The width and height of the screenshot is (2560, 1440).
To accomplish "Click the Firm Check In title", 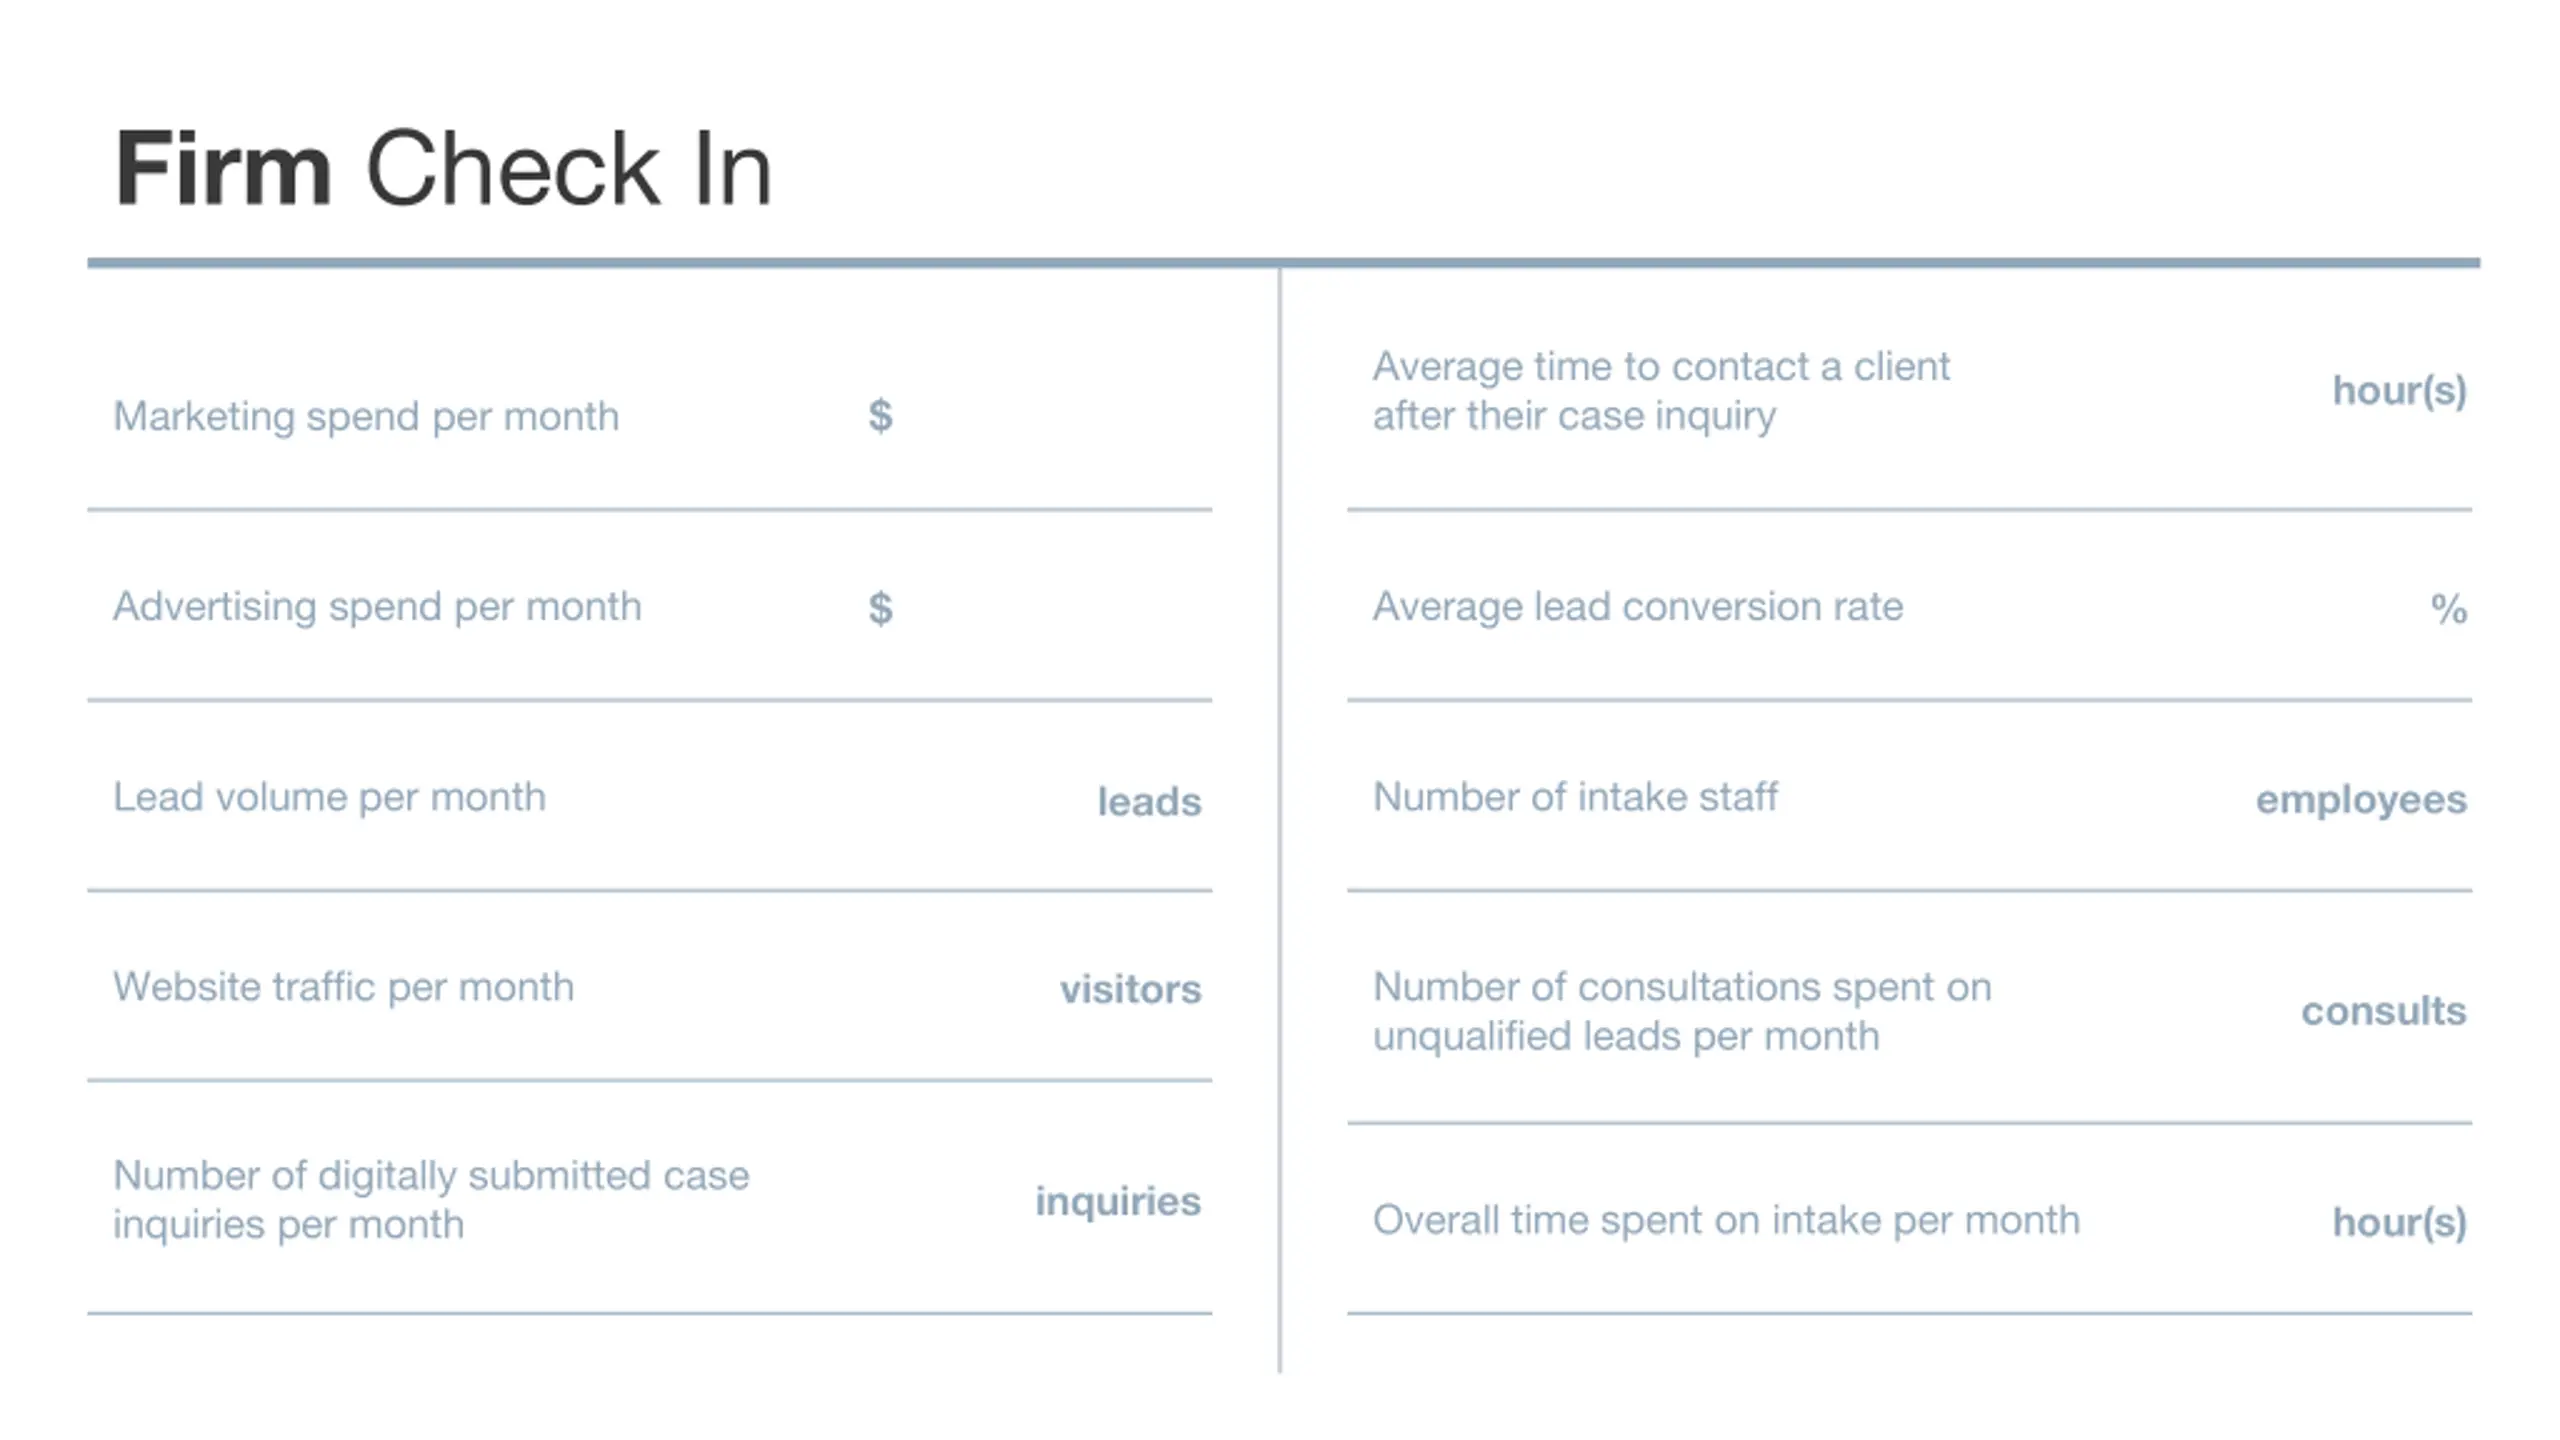I will point(443,168).
